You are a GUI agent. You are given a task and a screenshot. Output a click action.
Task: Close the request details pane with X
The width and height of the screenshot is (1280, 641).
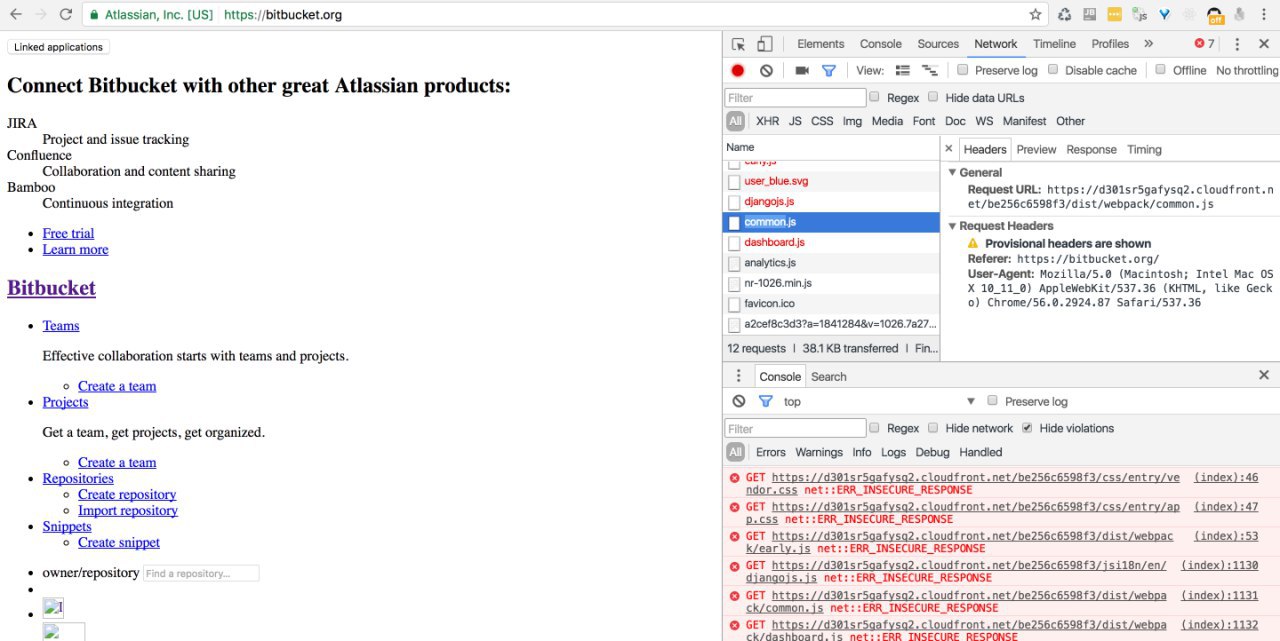[x=949, y=149]
